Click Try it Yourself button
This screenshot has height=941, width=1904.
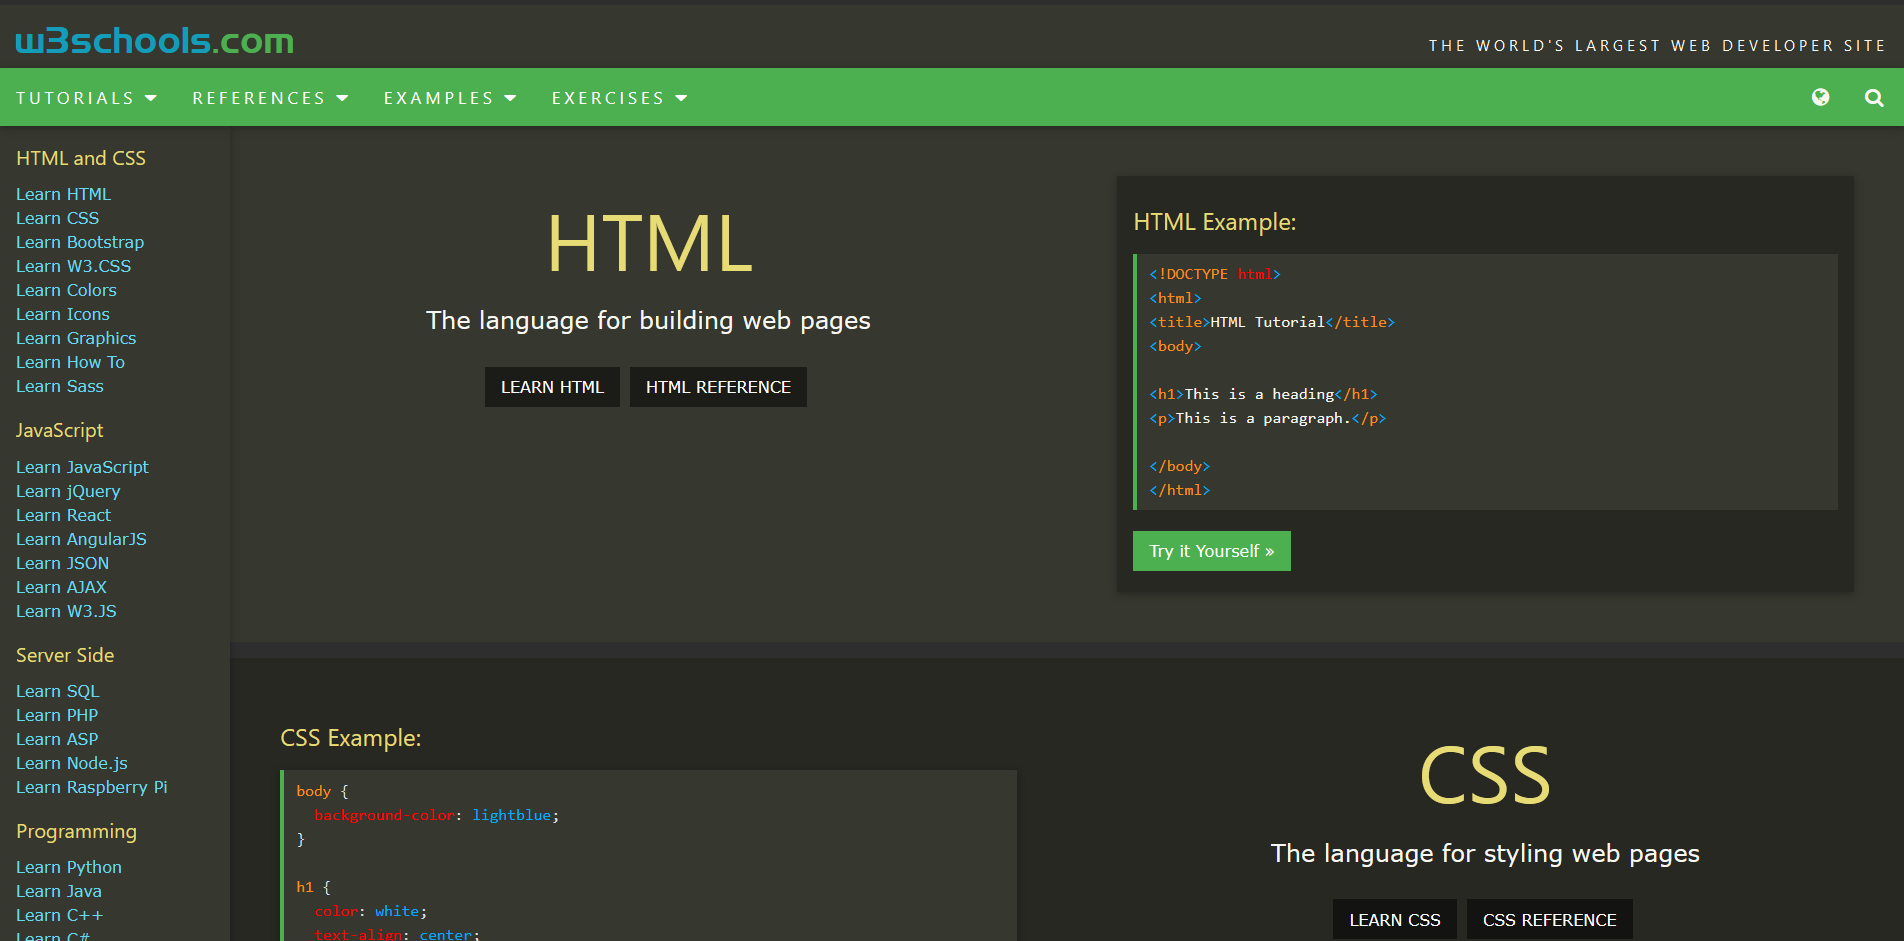[x=1211, y=551]
